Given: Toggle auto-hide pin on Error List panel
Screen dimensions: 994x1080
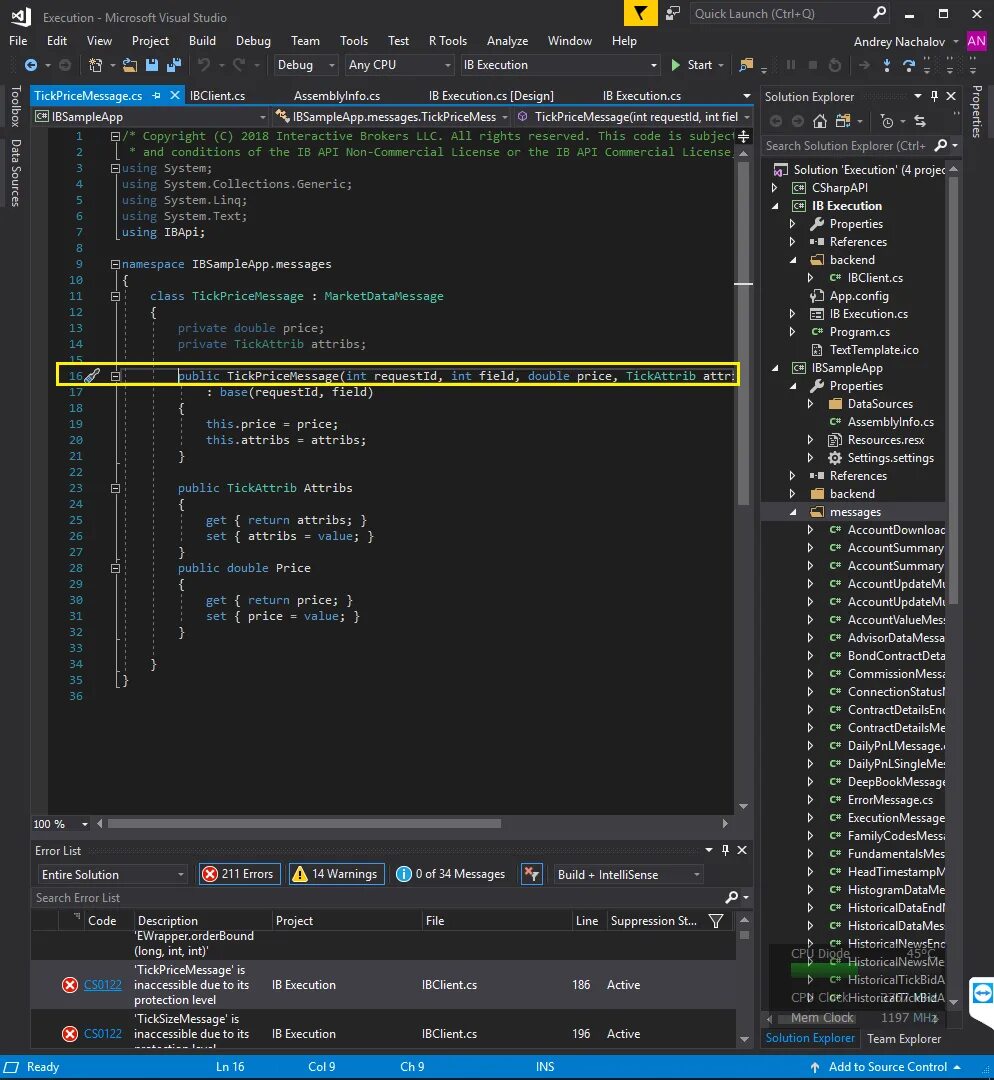Looking at the screenshot, I should click(725, 850).
